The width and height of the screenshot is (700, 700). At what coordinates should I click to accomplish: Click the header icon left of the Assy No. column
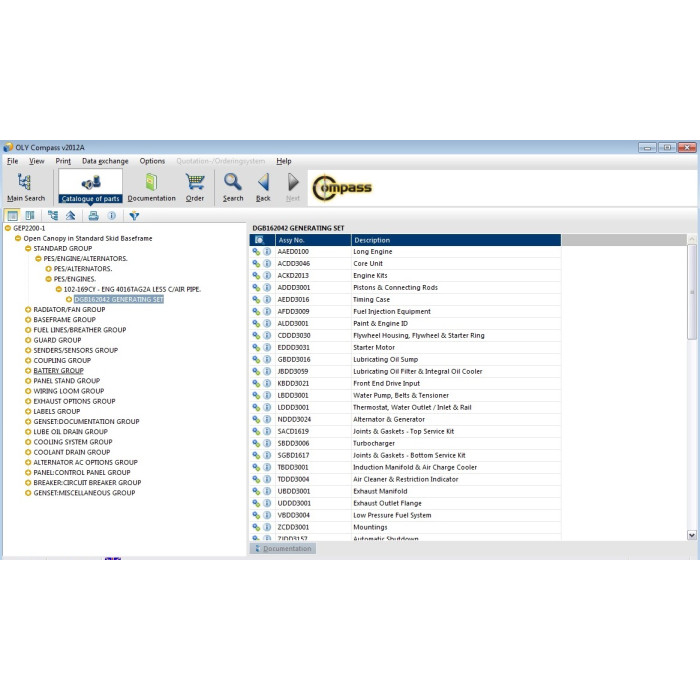(x=259, y=240)
